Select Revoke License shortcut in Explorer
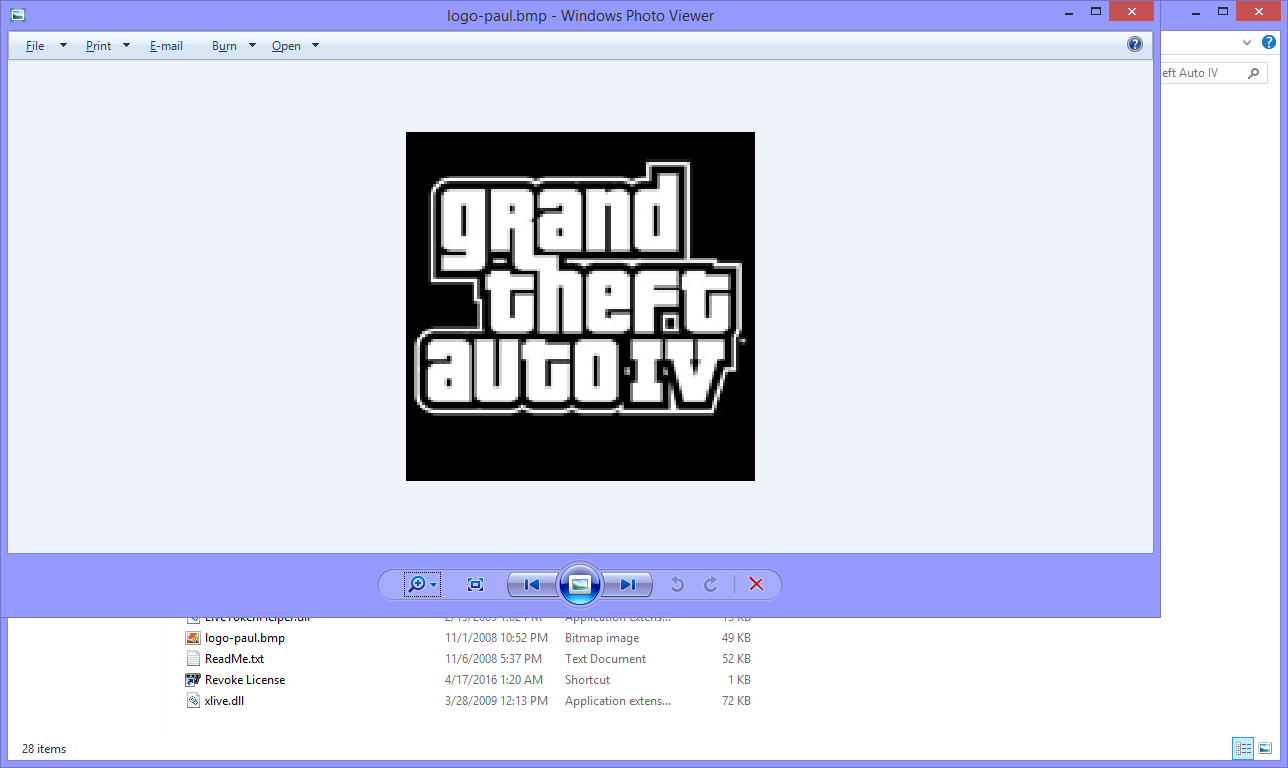 [245, 680]
